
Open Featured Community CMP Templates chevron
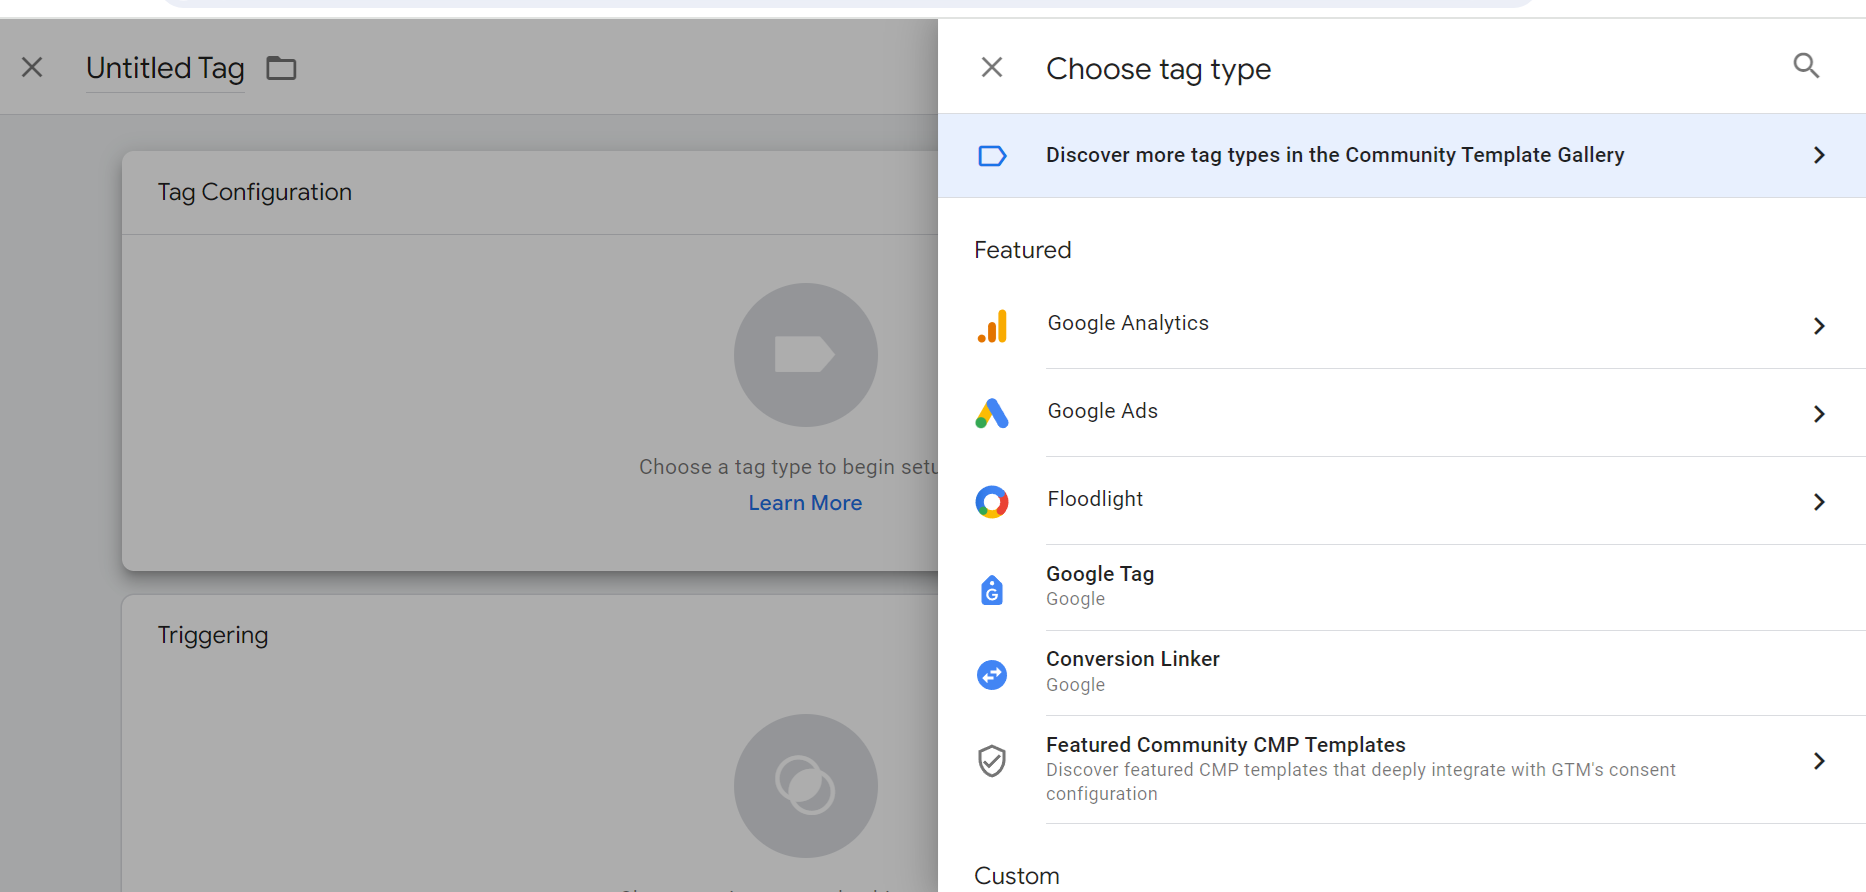coord(1819,761)
